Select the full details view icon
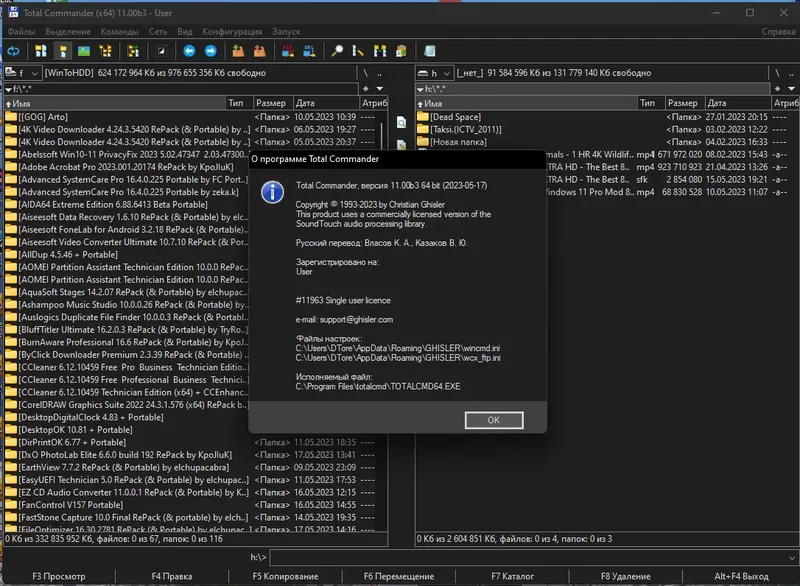800x586 pixels. click(63, 51)
